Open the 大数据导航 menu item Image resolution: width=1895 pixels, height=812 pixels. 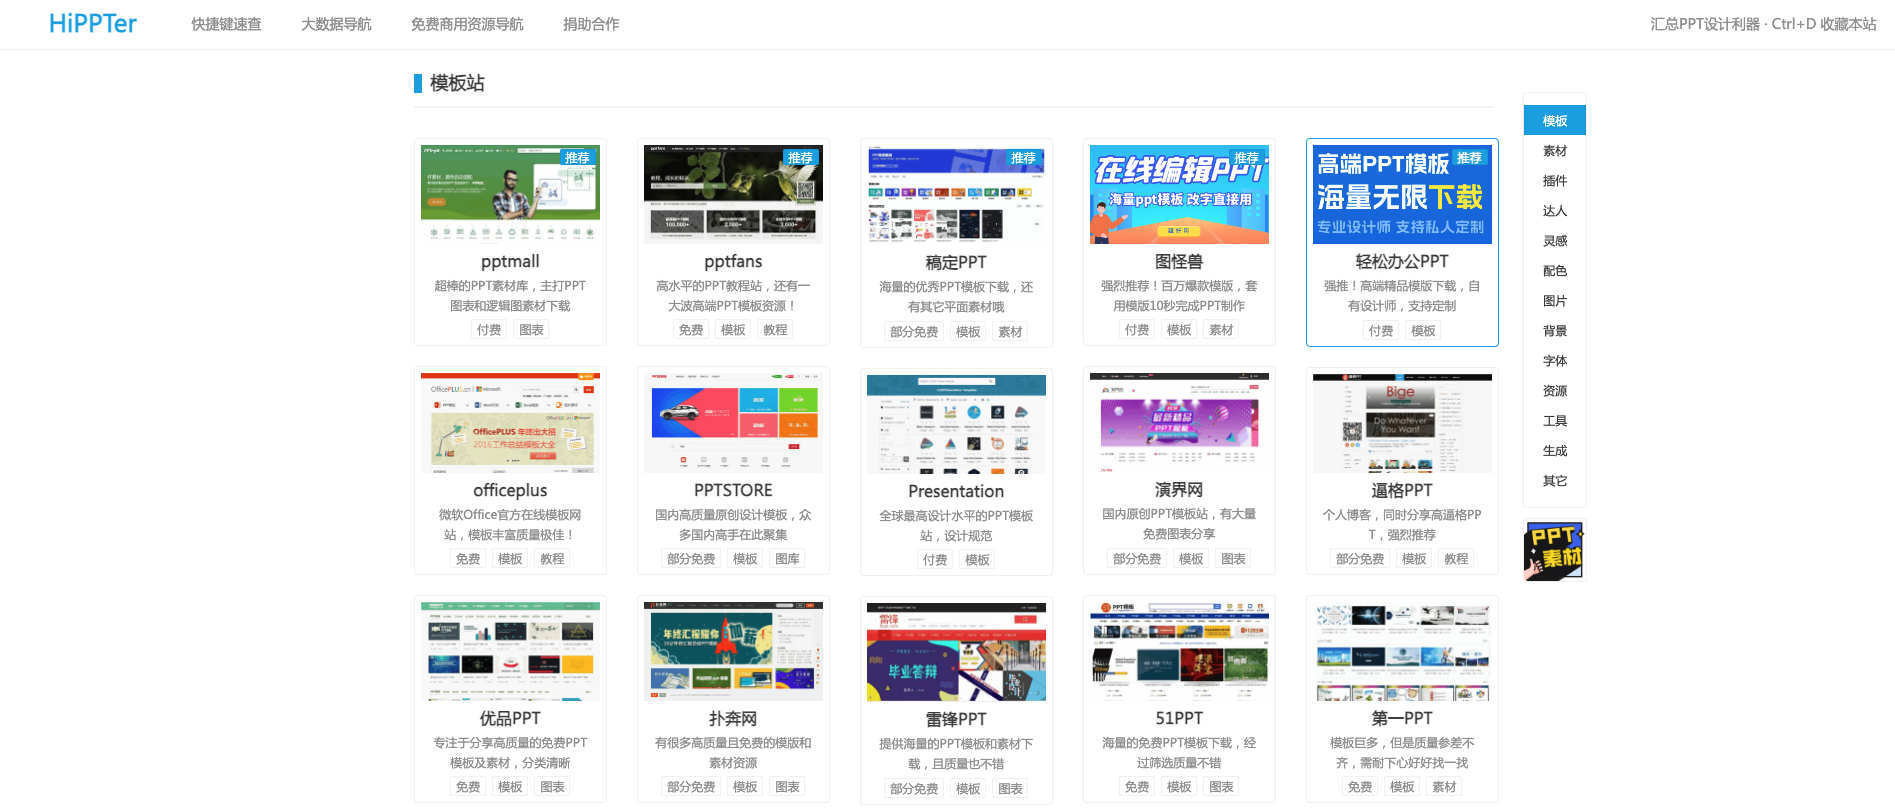tap(336, 24)
